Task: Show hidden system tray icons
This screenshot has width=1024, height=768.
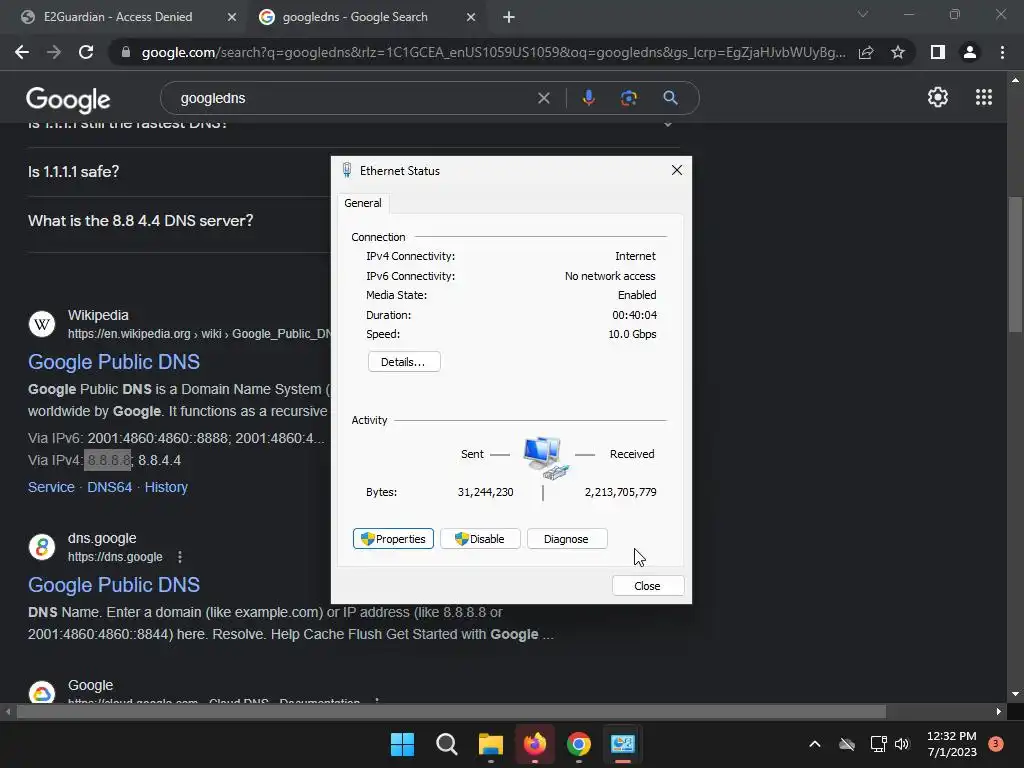Action: click(x=814, y=744)
